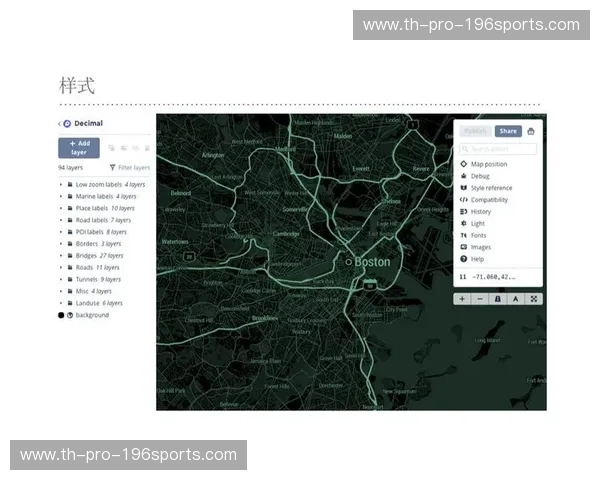
Task: Click the Decimal style logo icon
Action: tap(67, 124)
